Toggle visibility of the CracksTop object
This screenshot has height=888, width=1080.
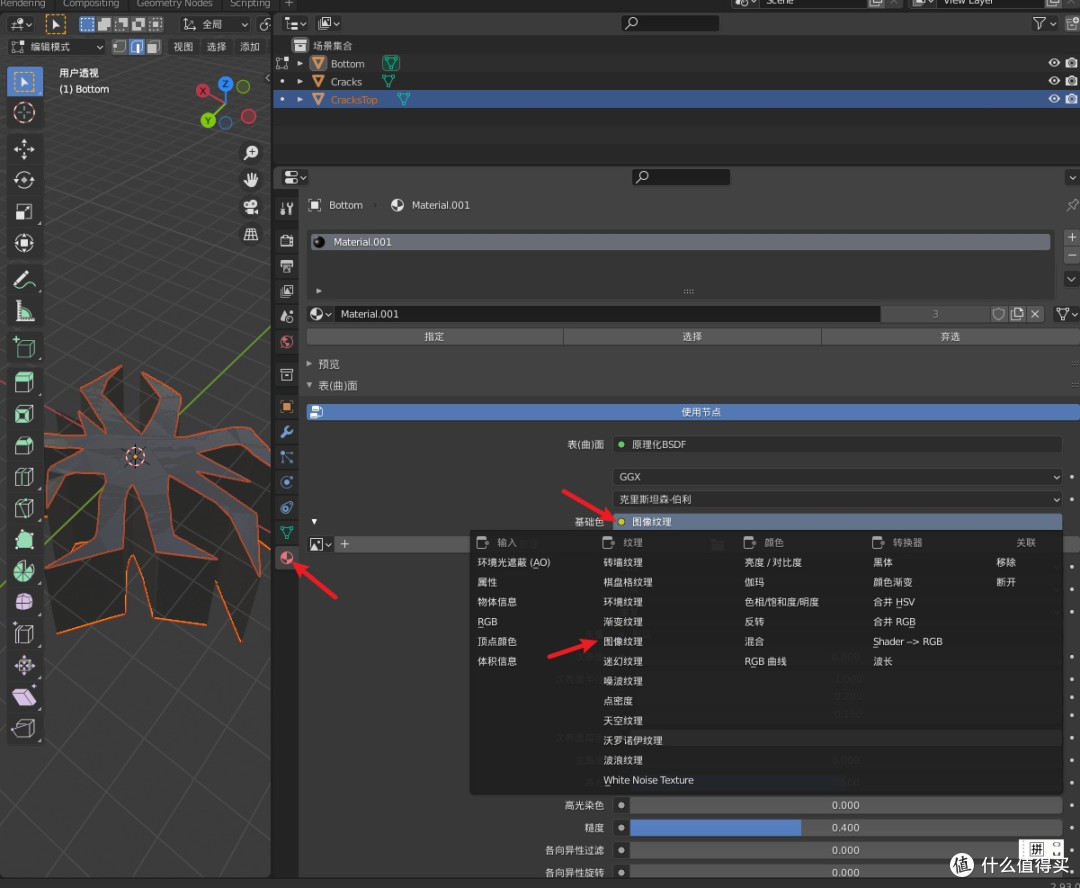click(x=1054, y=99)
